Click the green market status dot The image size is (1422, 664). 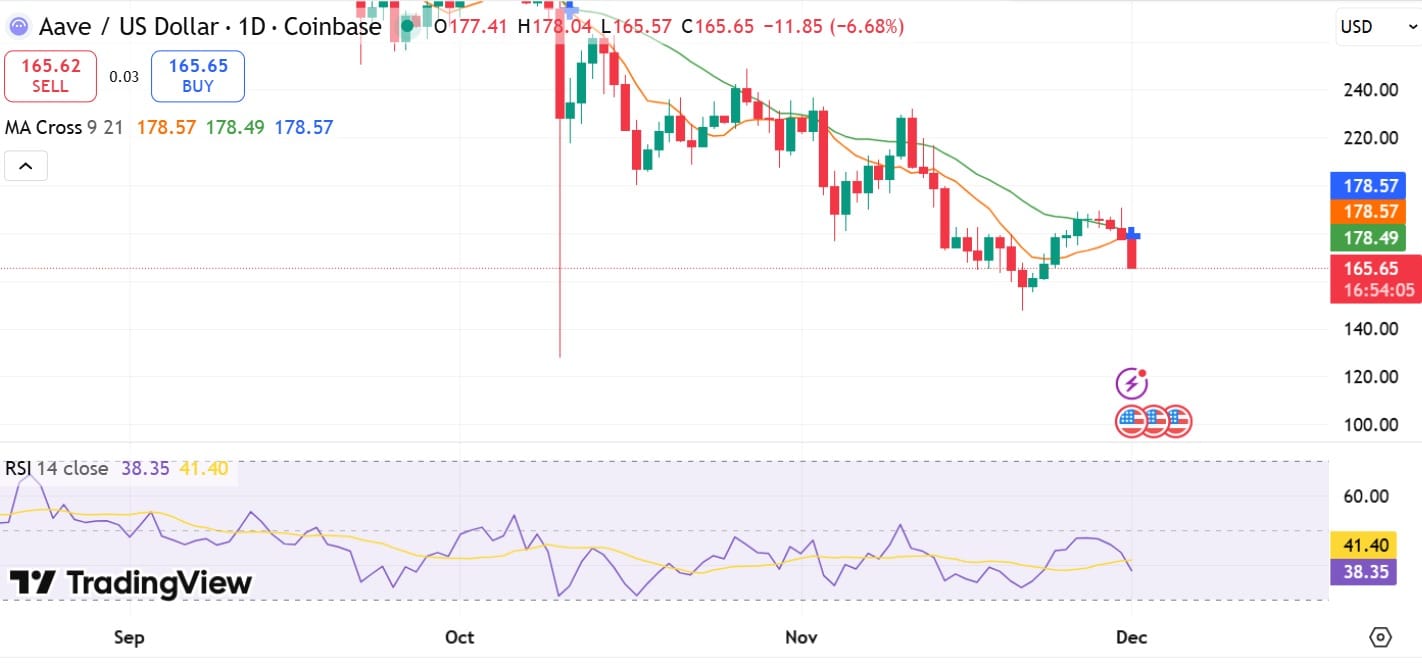pyautogui.click(x=407, y=26)
